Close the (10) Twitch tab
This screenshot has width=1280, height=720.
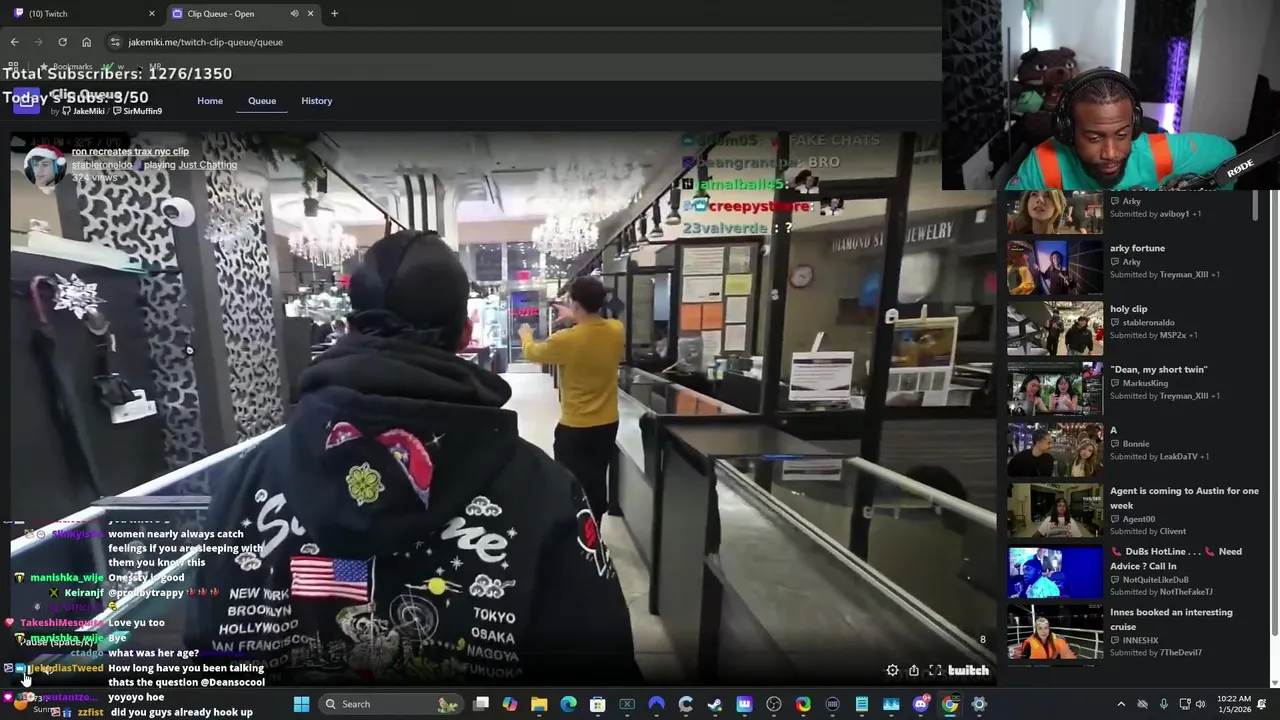point(152,14)
